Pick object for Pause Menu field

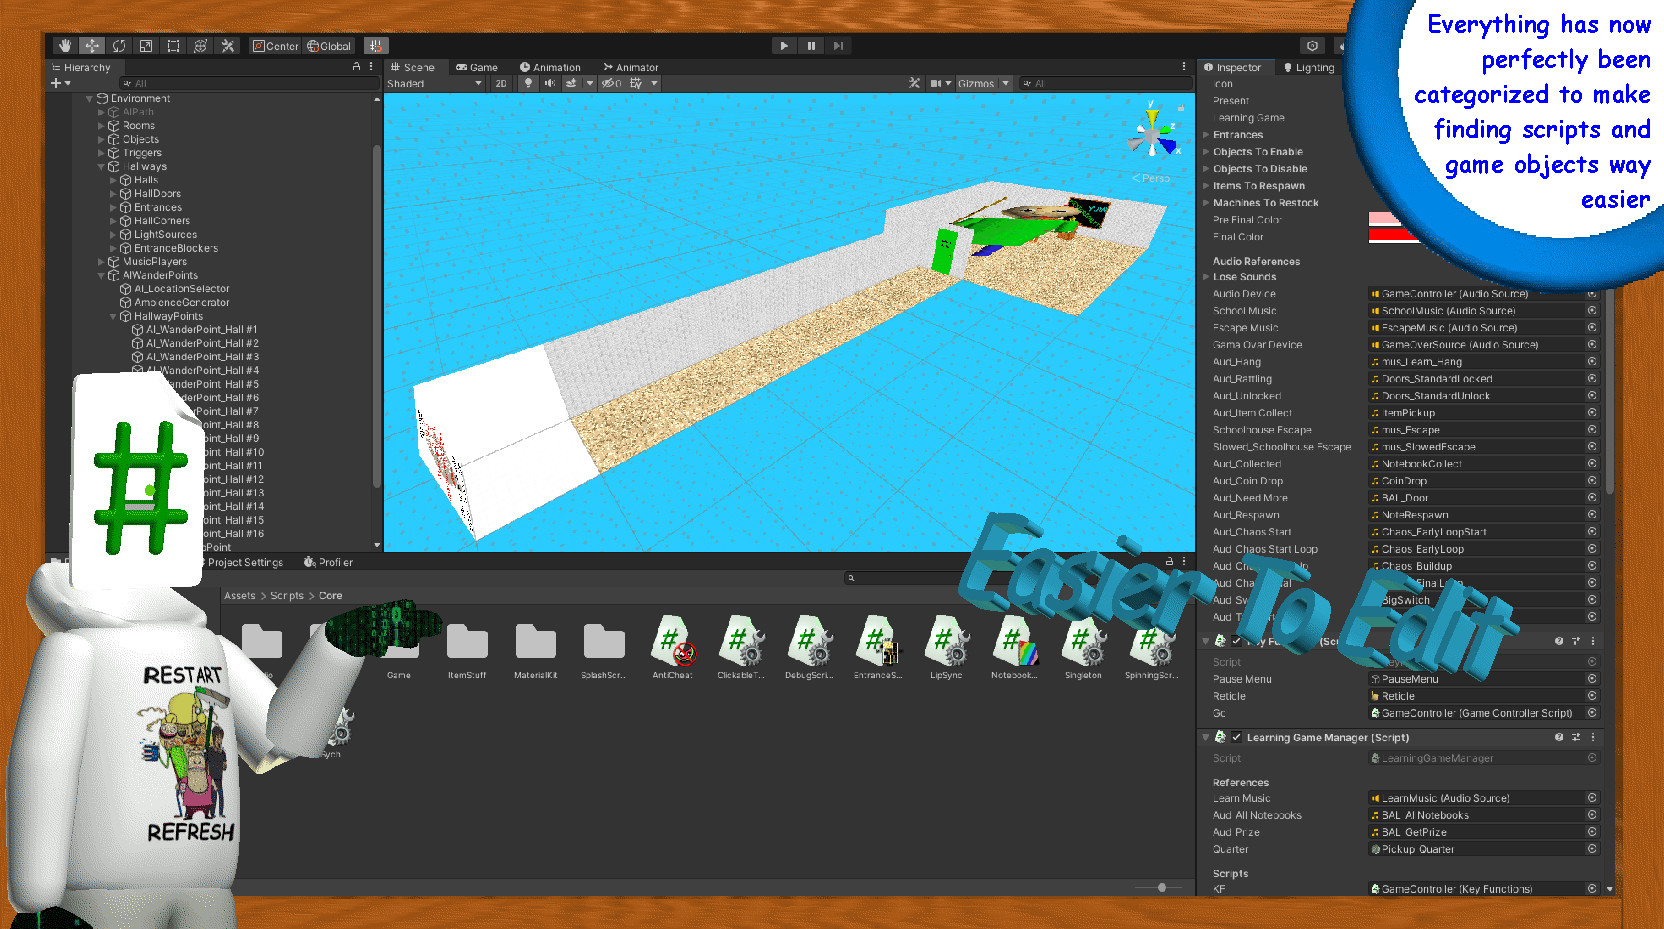click(1592, 679)
